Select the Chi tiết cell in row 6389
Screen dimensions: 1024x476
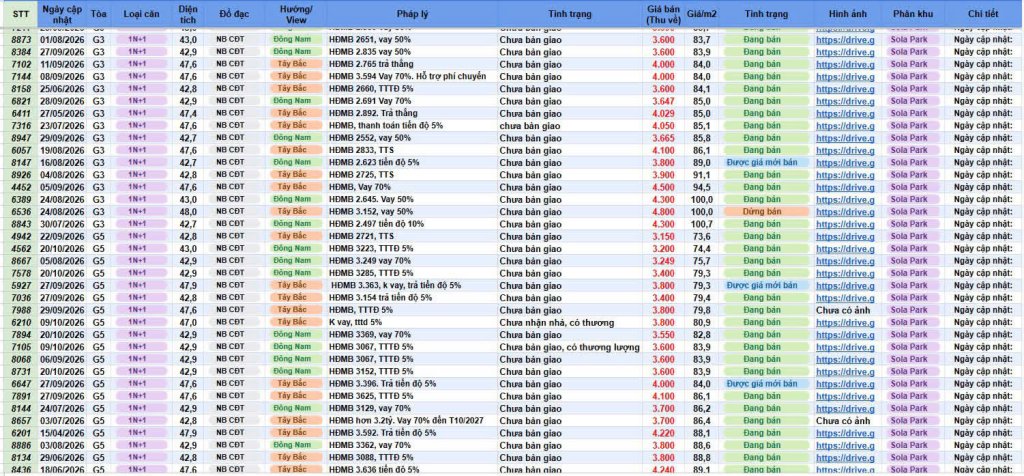coord(983,199)
